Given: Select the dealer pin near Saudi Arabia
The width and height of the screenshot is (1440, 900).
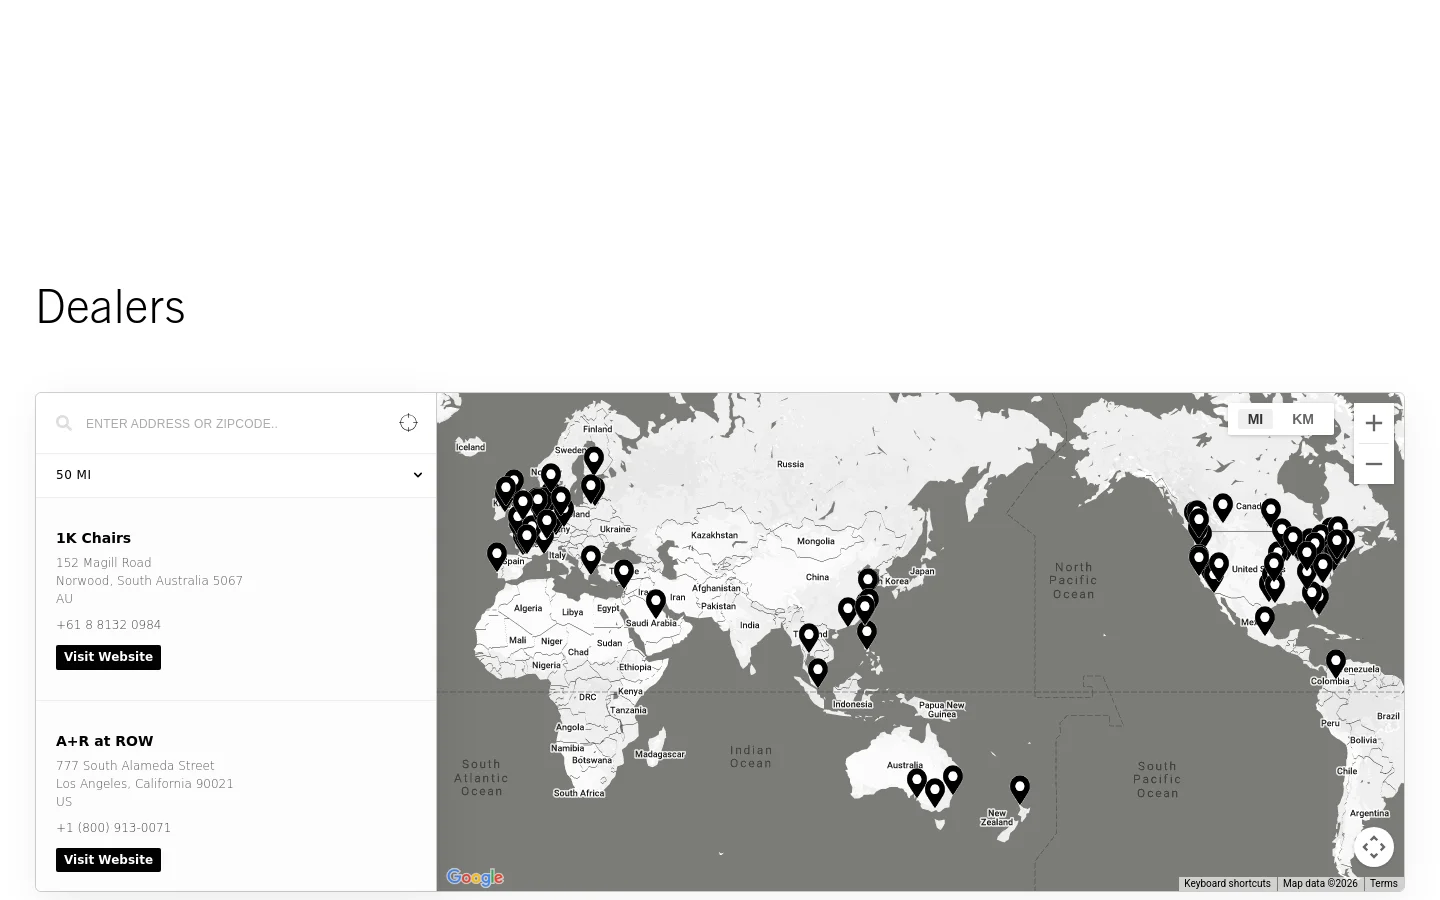Looking at the screenshot, I should point(656,604).
